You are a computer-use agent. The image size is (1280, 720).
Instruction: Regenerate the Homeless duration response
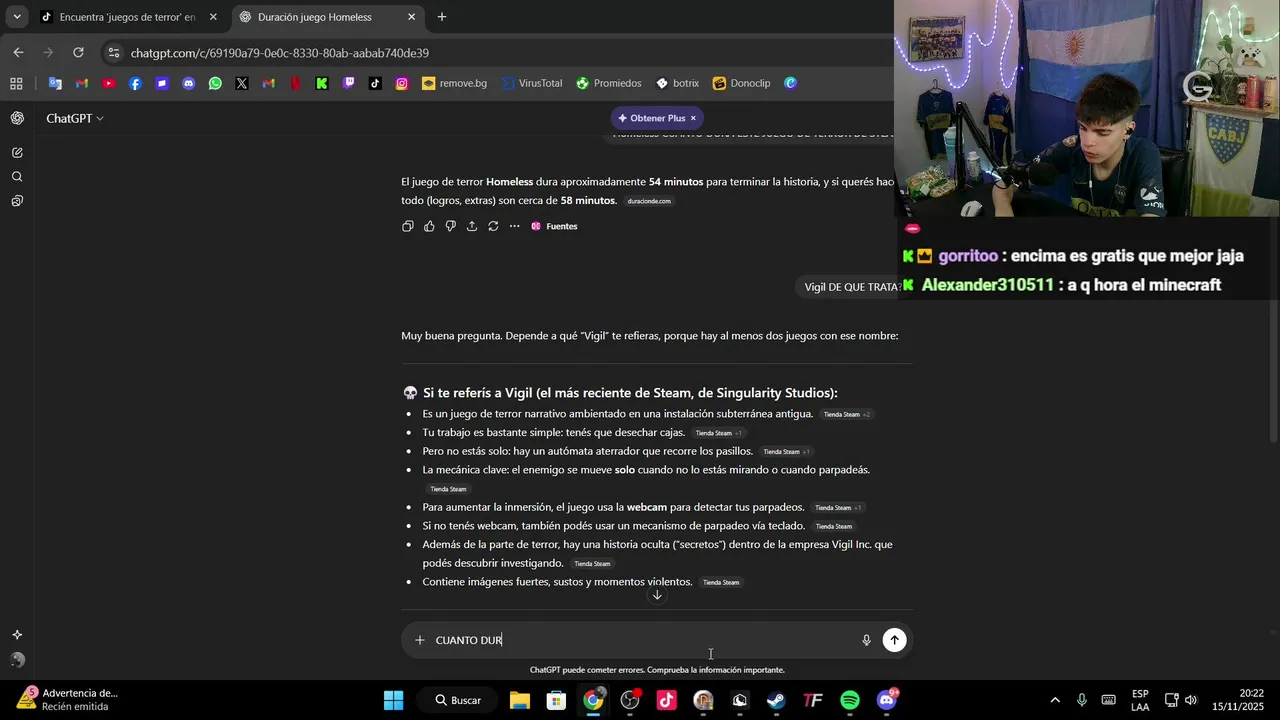point(493,226)
